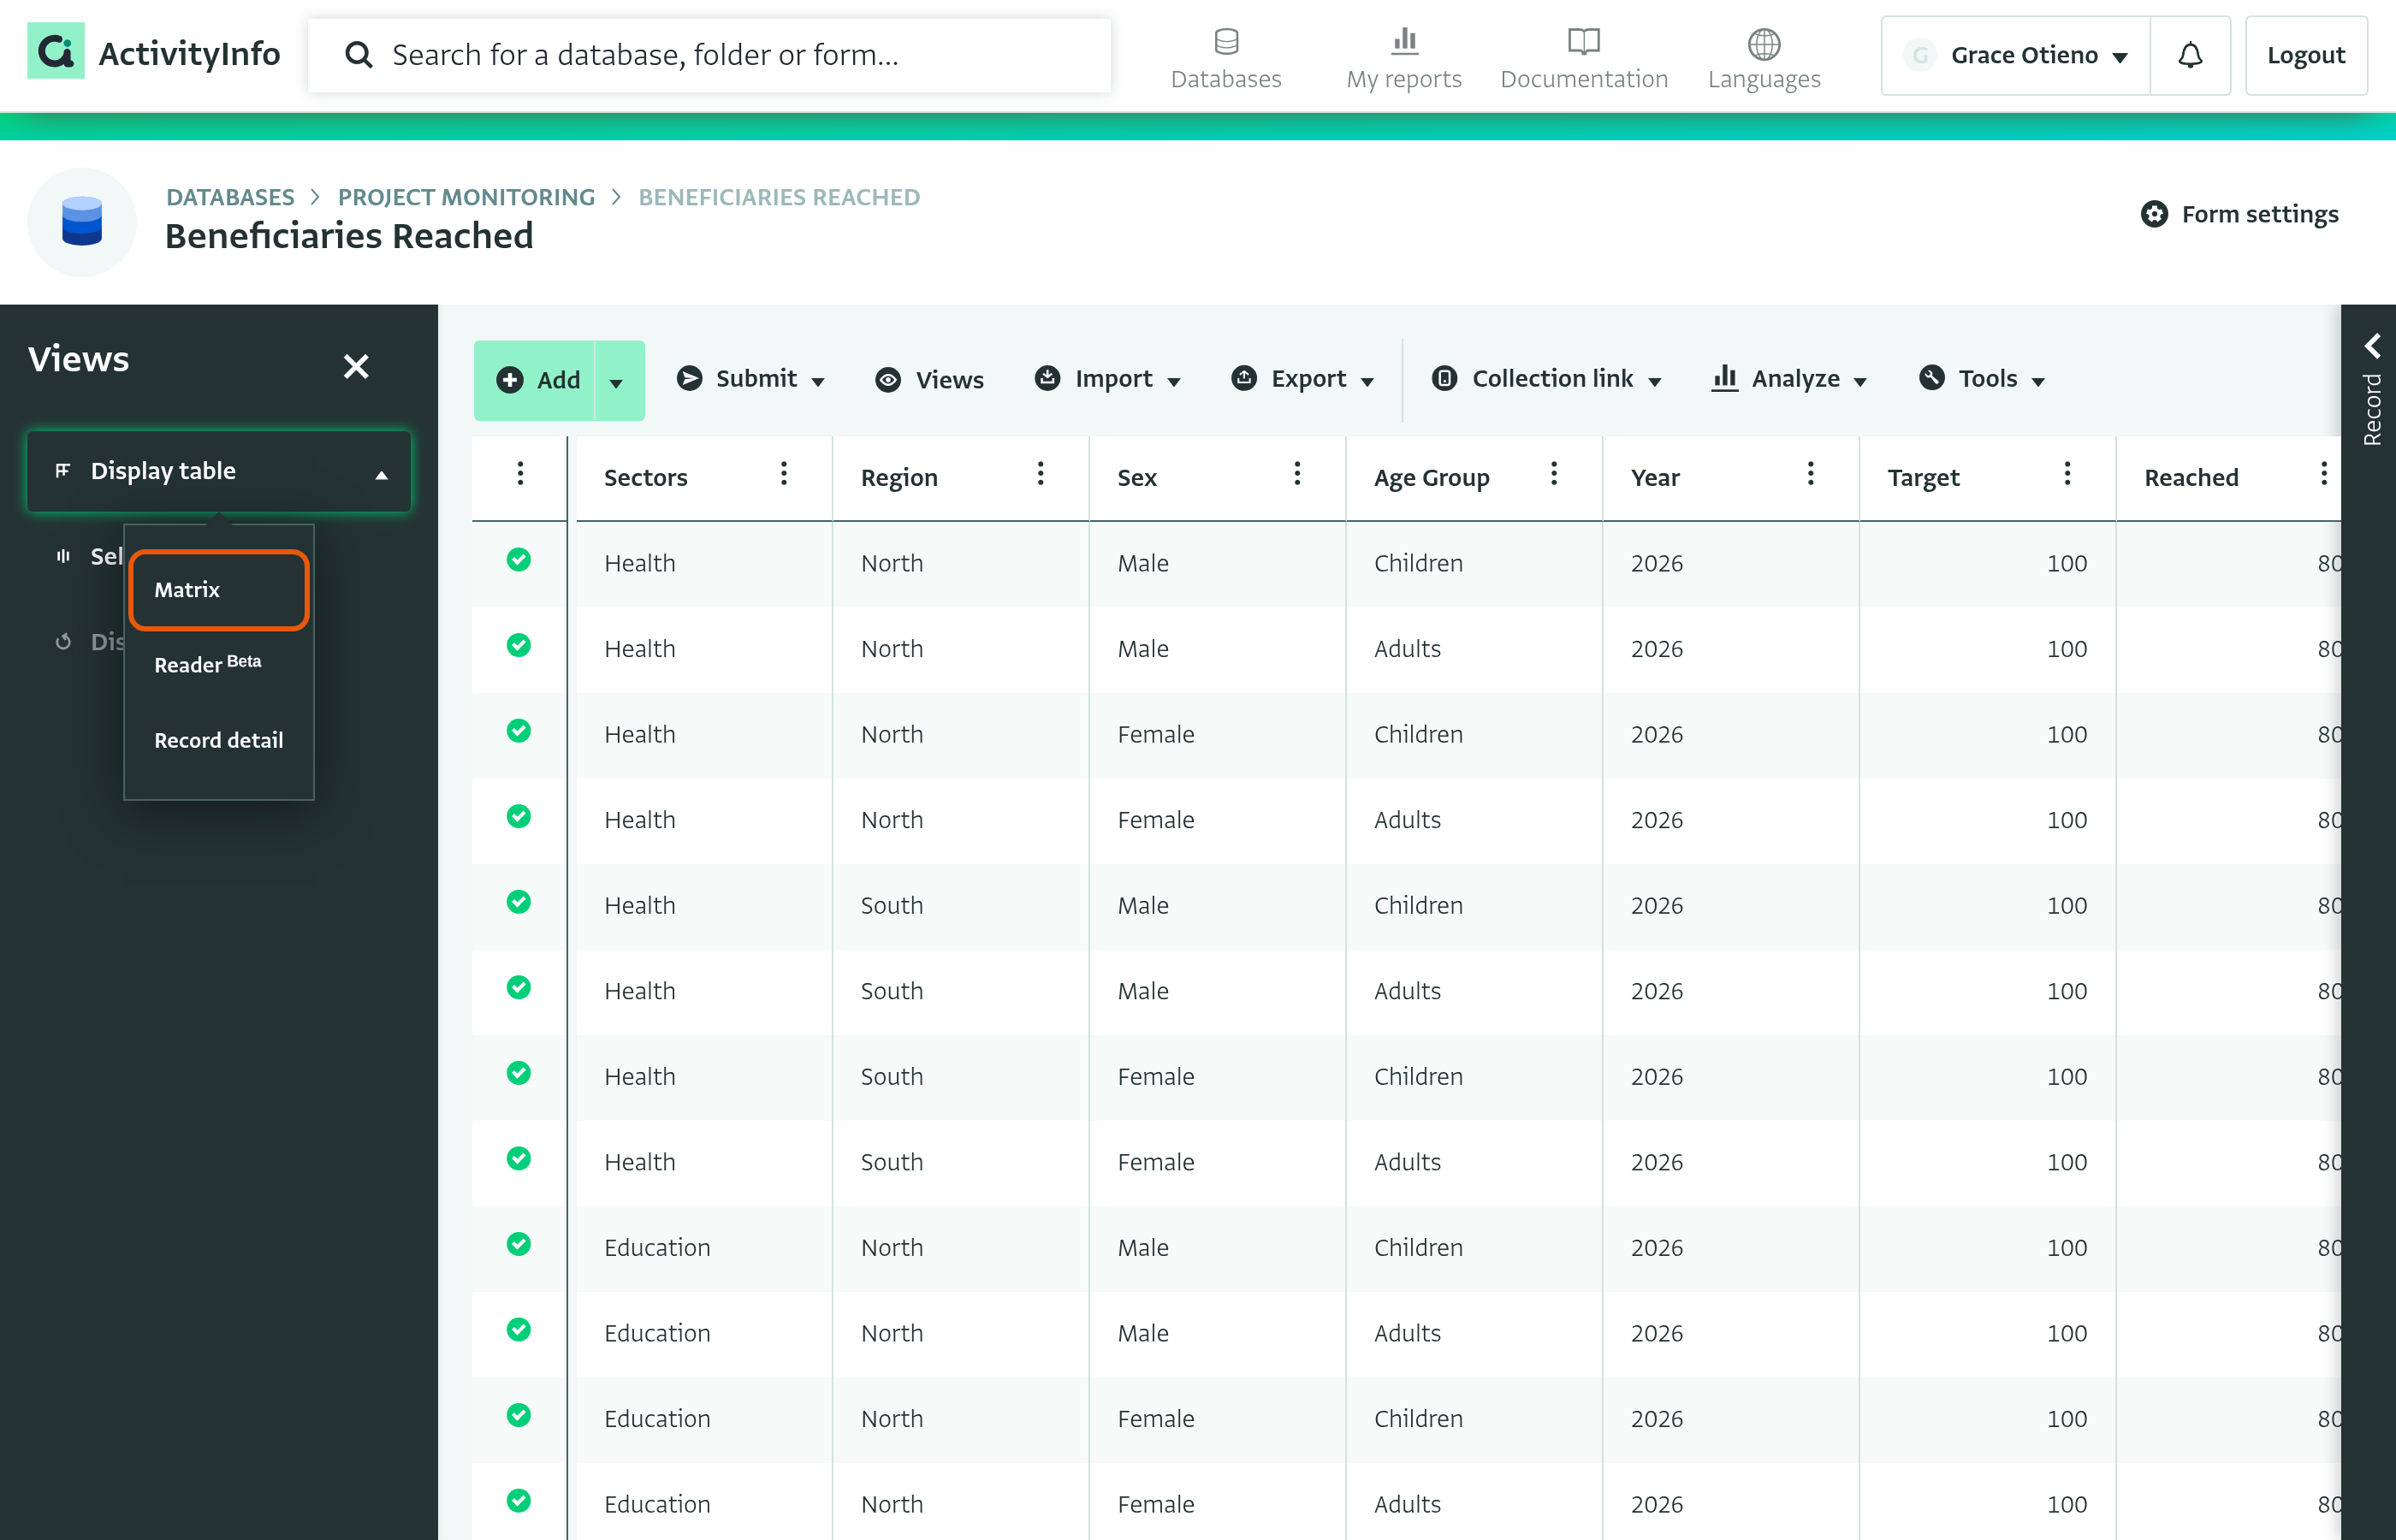Select the first Health North Male row checkmark

pos(518,560)
